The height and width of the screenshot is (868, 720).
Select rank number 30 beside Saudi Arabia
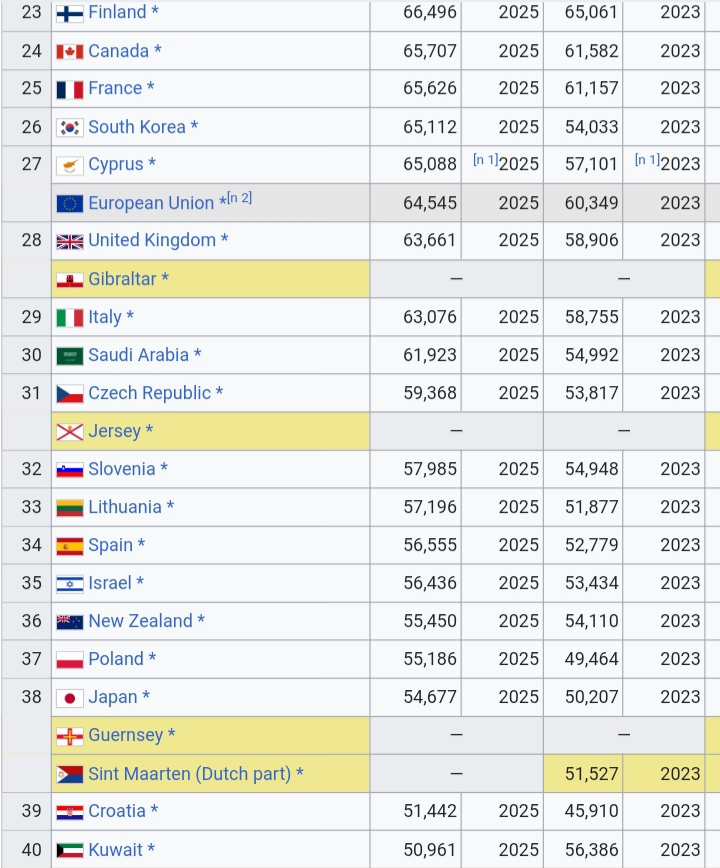coord(32,355)
